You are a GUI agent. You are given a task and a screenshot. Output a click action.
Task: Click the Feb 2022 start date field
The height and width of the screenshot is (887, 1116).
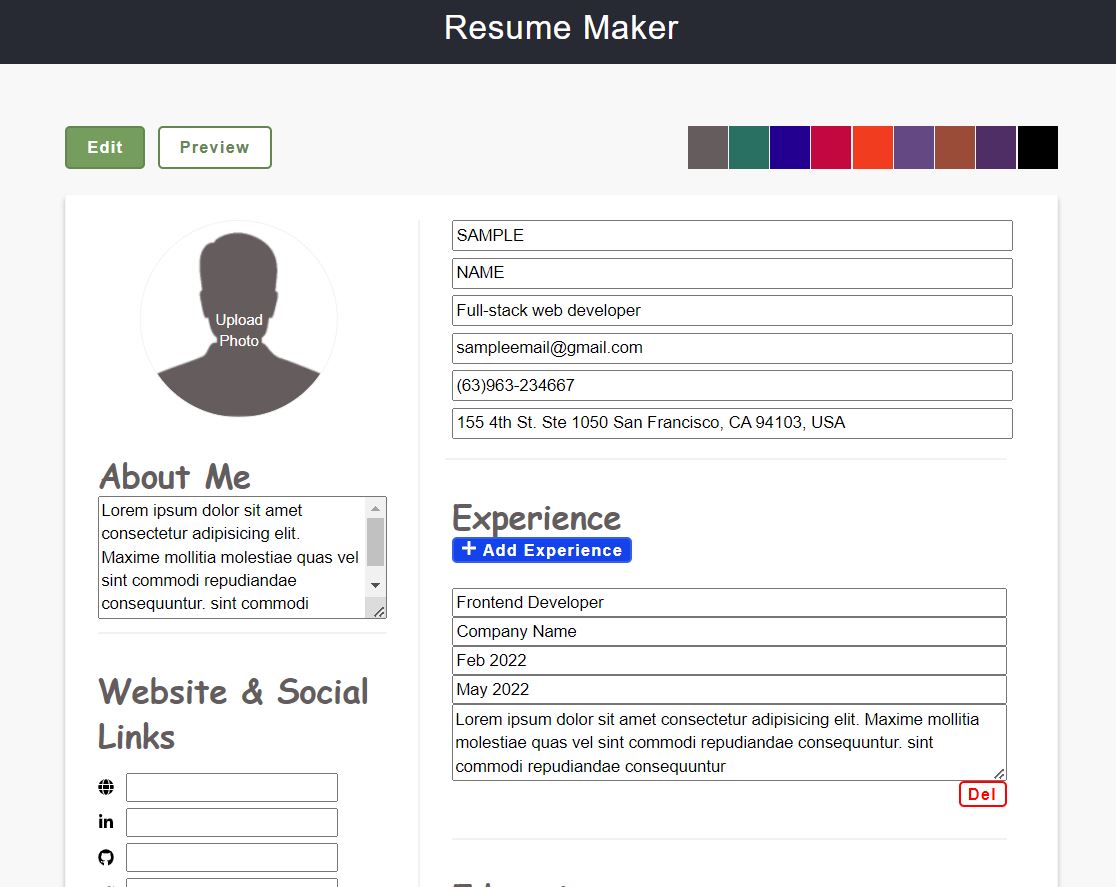point(728,660)
